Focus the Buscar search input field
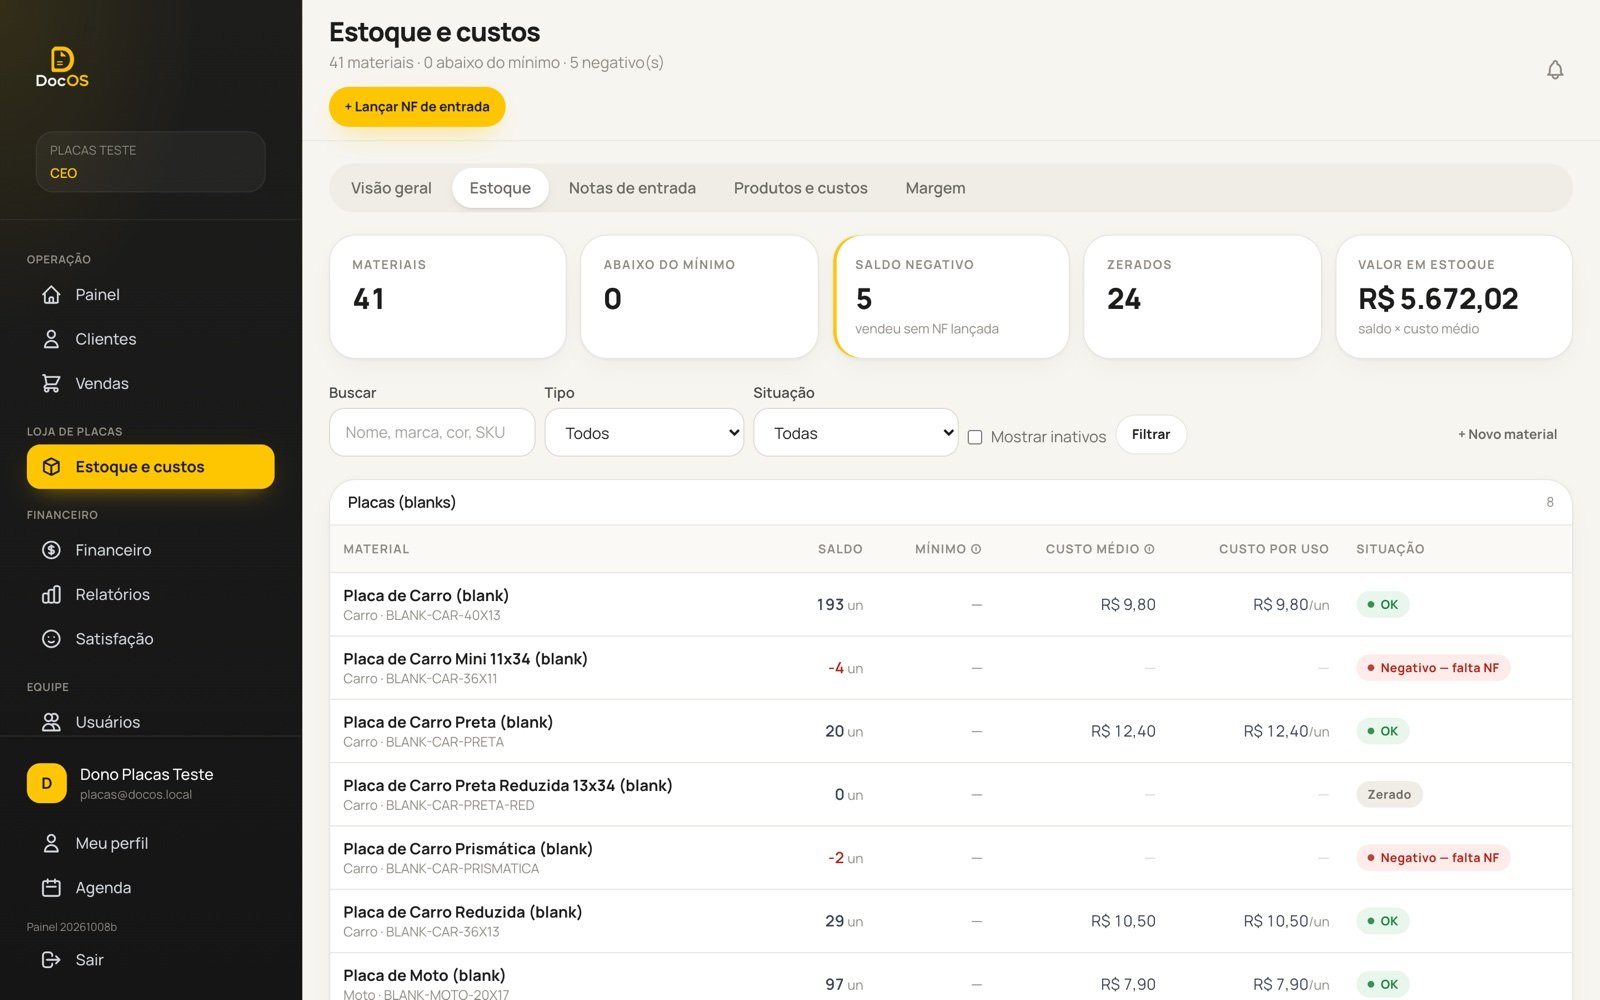 click(x=432, y=433)
